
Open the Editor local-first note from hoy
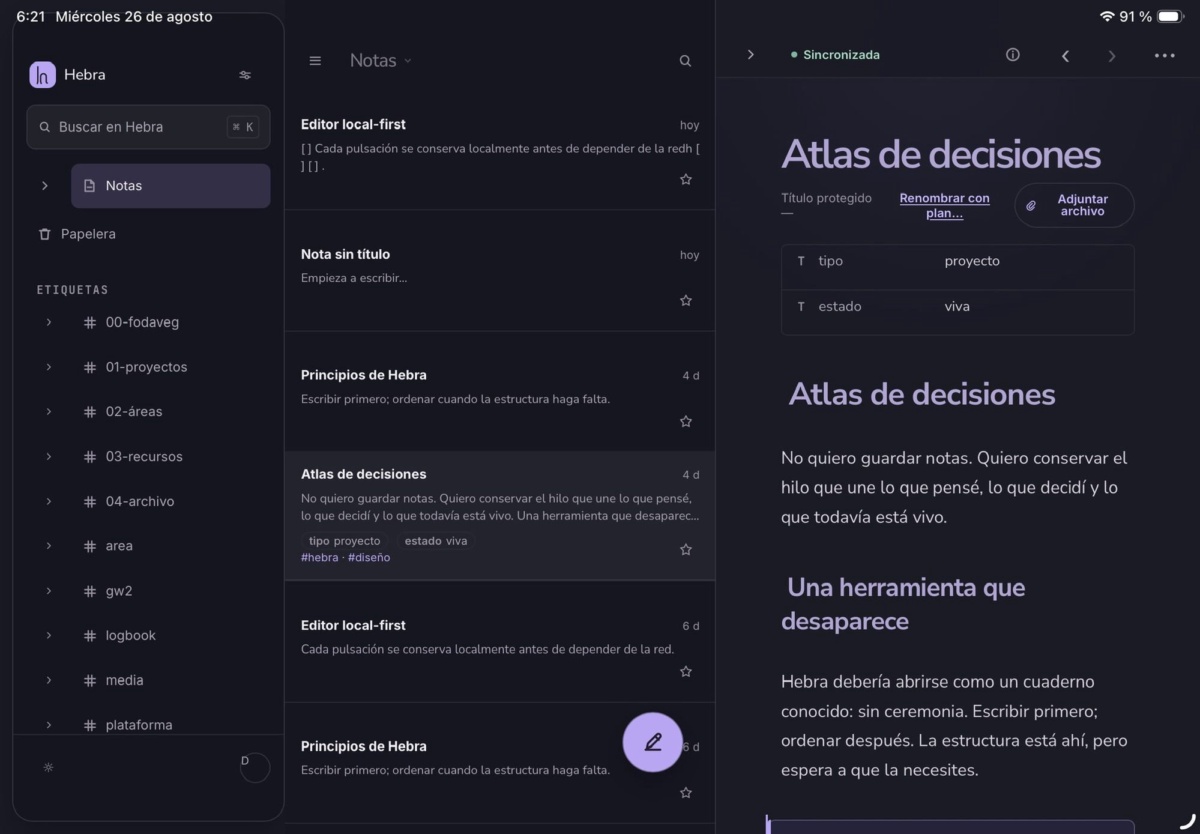point(500,150)
